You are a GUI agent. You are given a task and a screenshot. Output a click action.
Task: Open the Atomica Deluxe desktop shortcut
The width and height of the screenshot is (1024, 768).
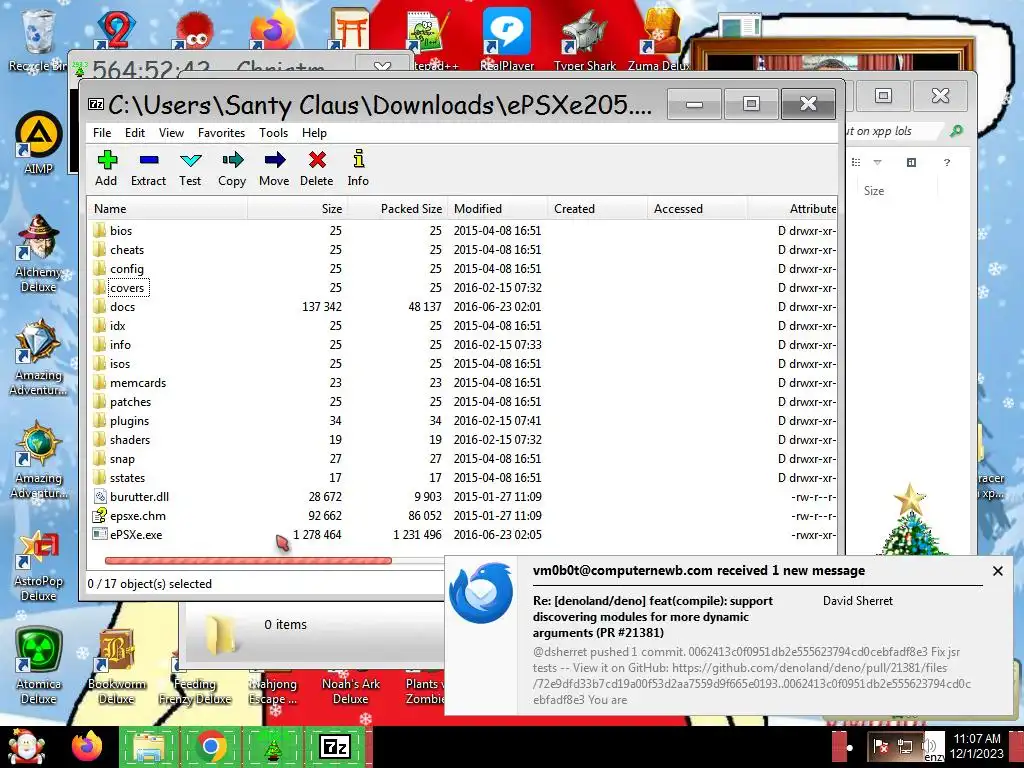[x=39, y=666]
